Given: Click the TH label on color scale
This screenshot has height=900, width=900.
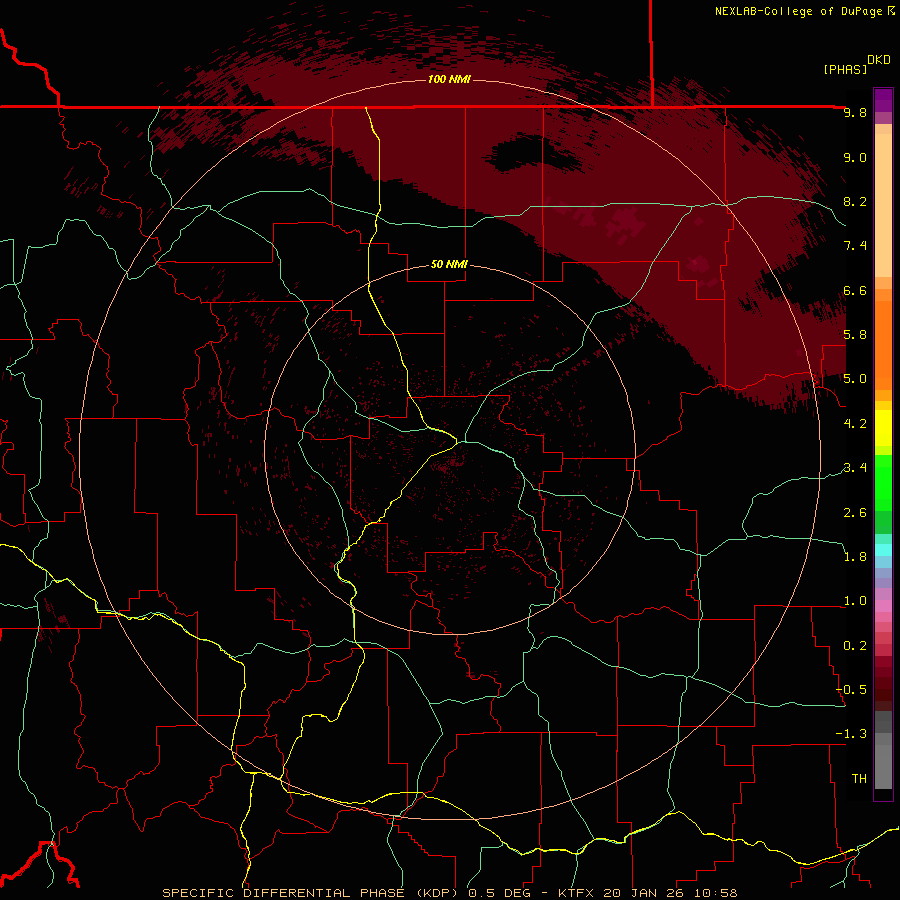Looking at the screenshot, I should (859, 778).
